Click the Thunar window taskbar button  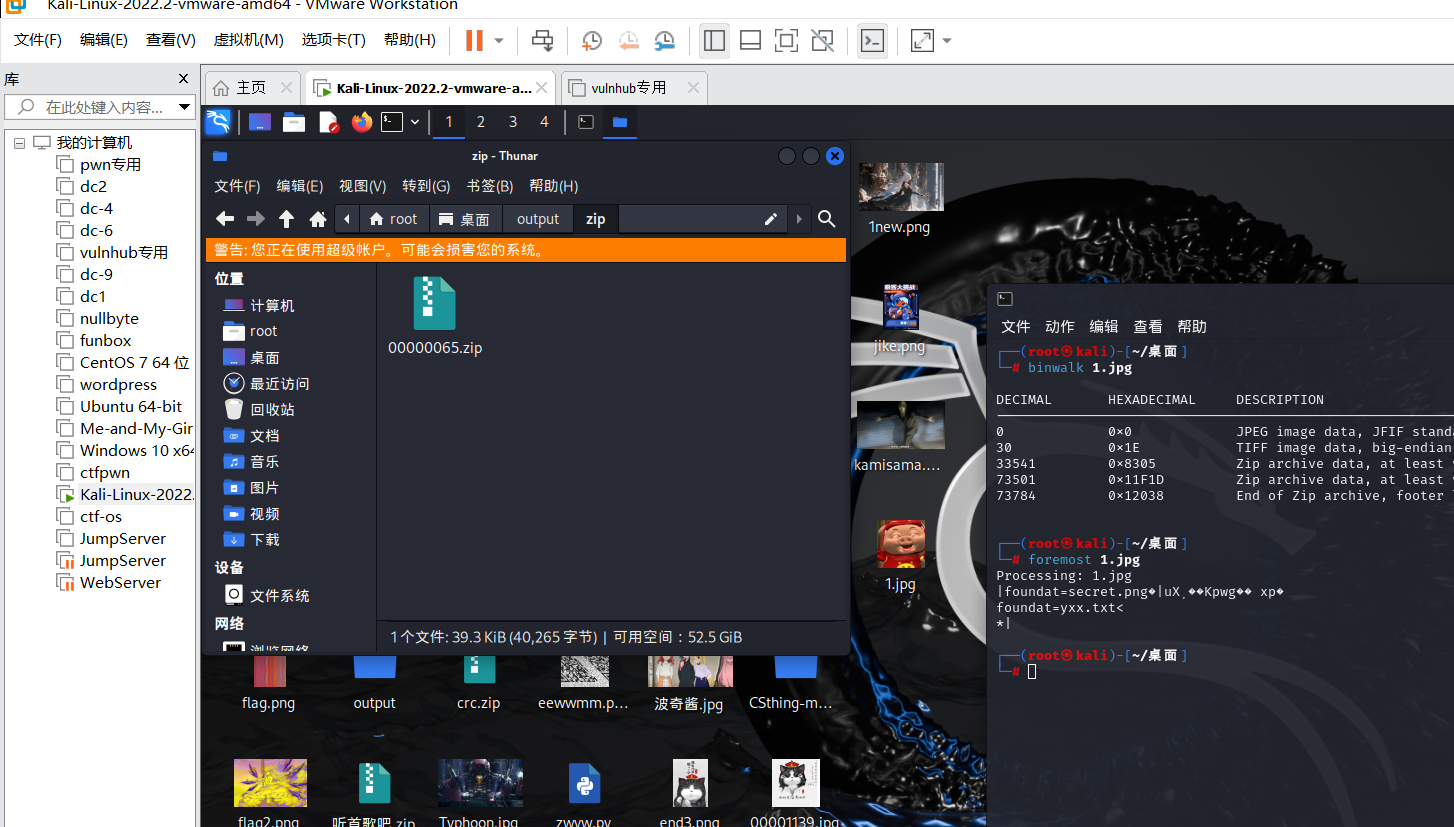620,122
